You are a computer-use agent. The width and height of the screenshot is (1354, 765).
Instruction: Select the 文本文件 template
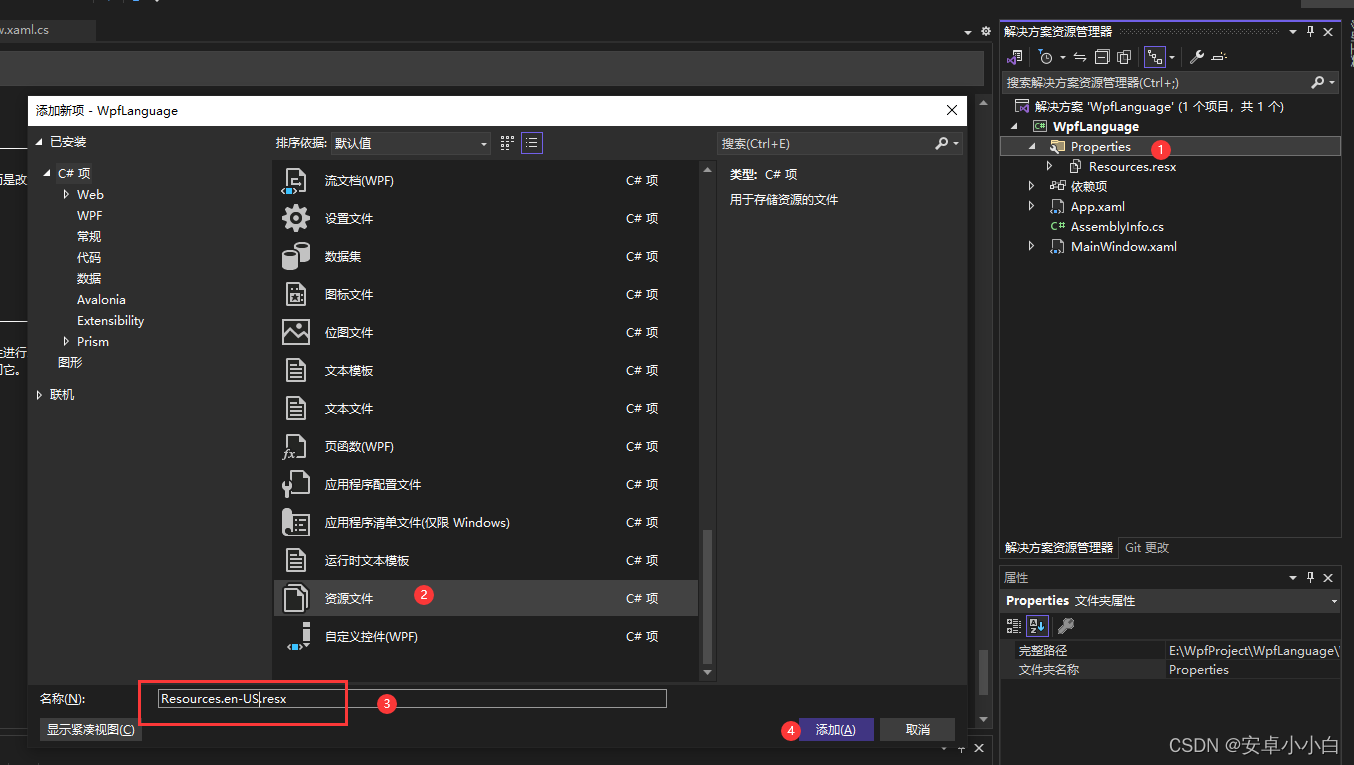click(x=485, y=408)
